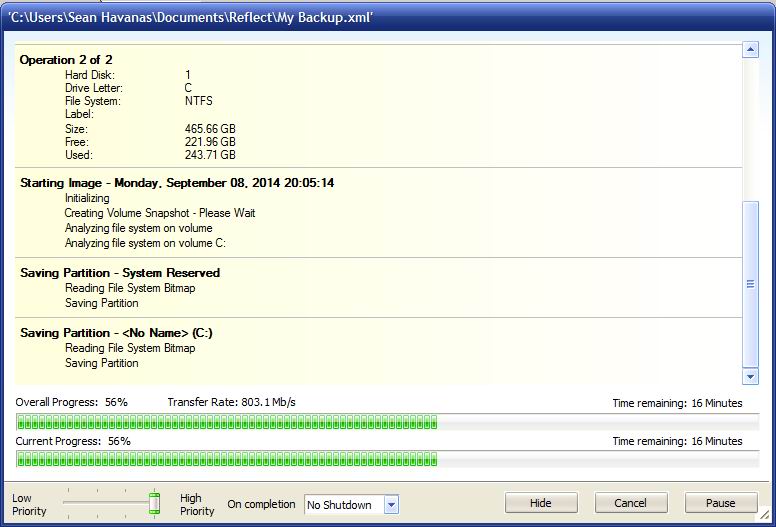
Task: Click the log scrollbar up arrow
Action: [x=750, y=49]
